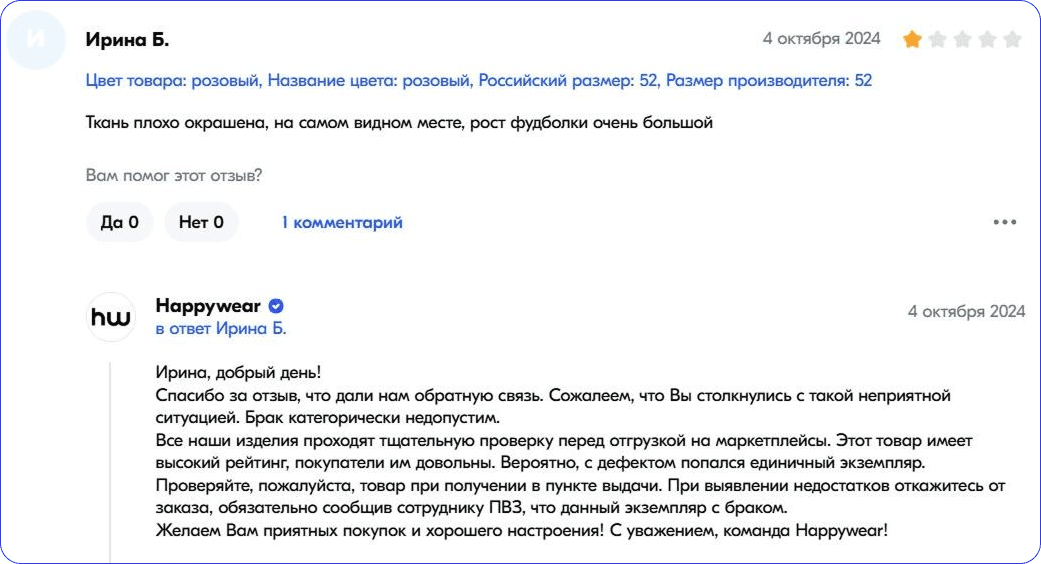Click the fourth gray rating star
Image resolution: width=1041 pixels, height=564 pixels.
pyautogui.click(x=987, y=40)
